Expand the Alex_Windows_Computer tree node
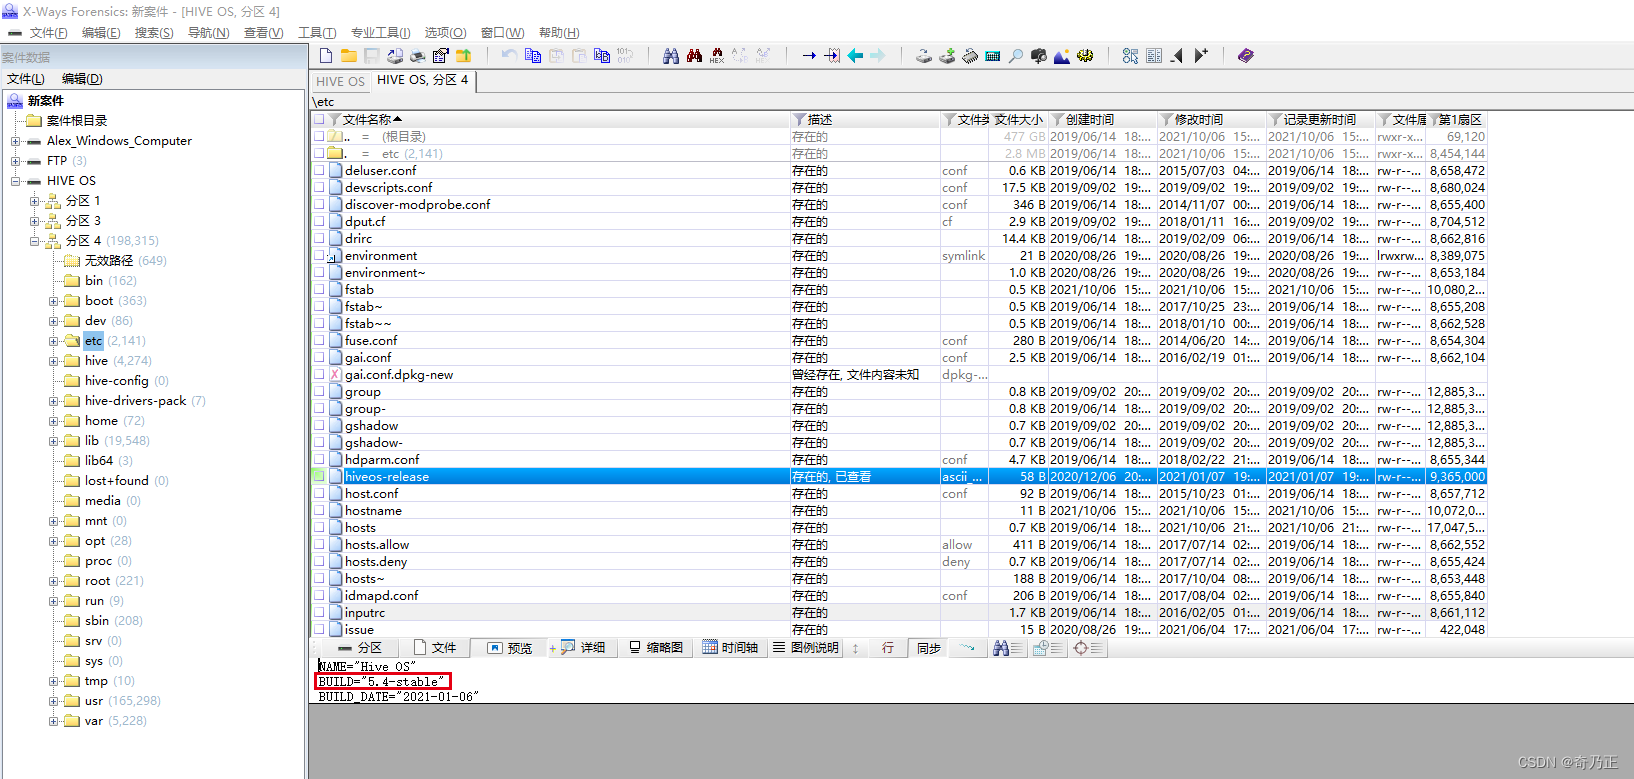 coord(16,141)
